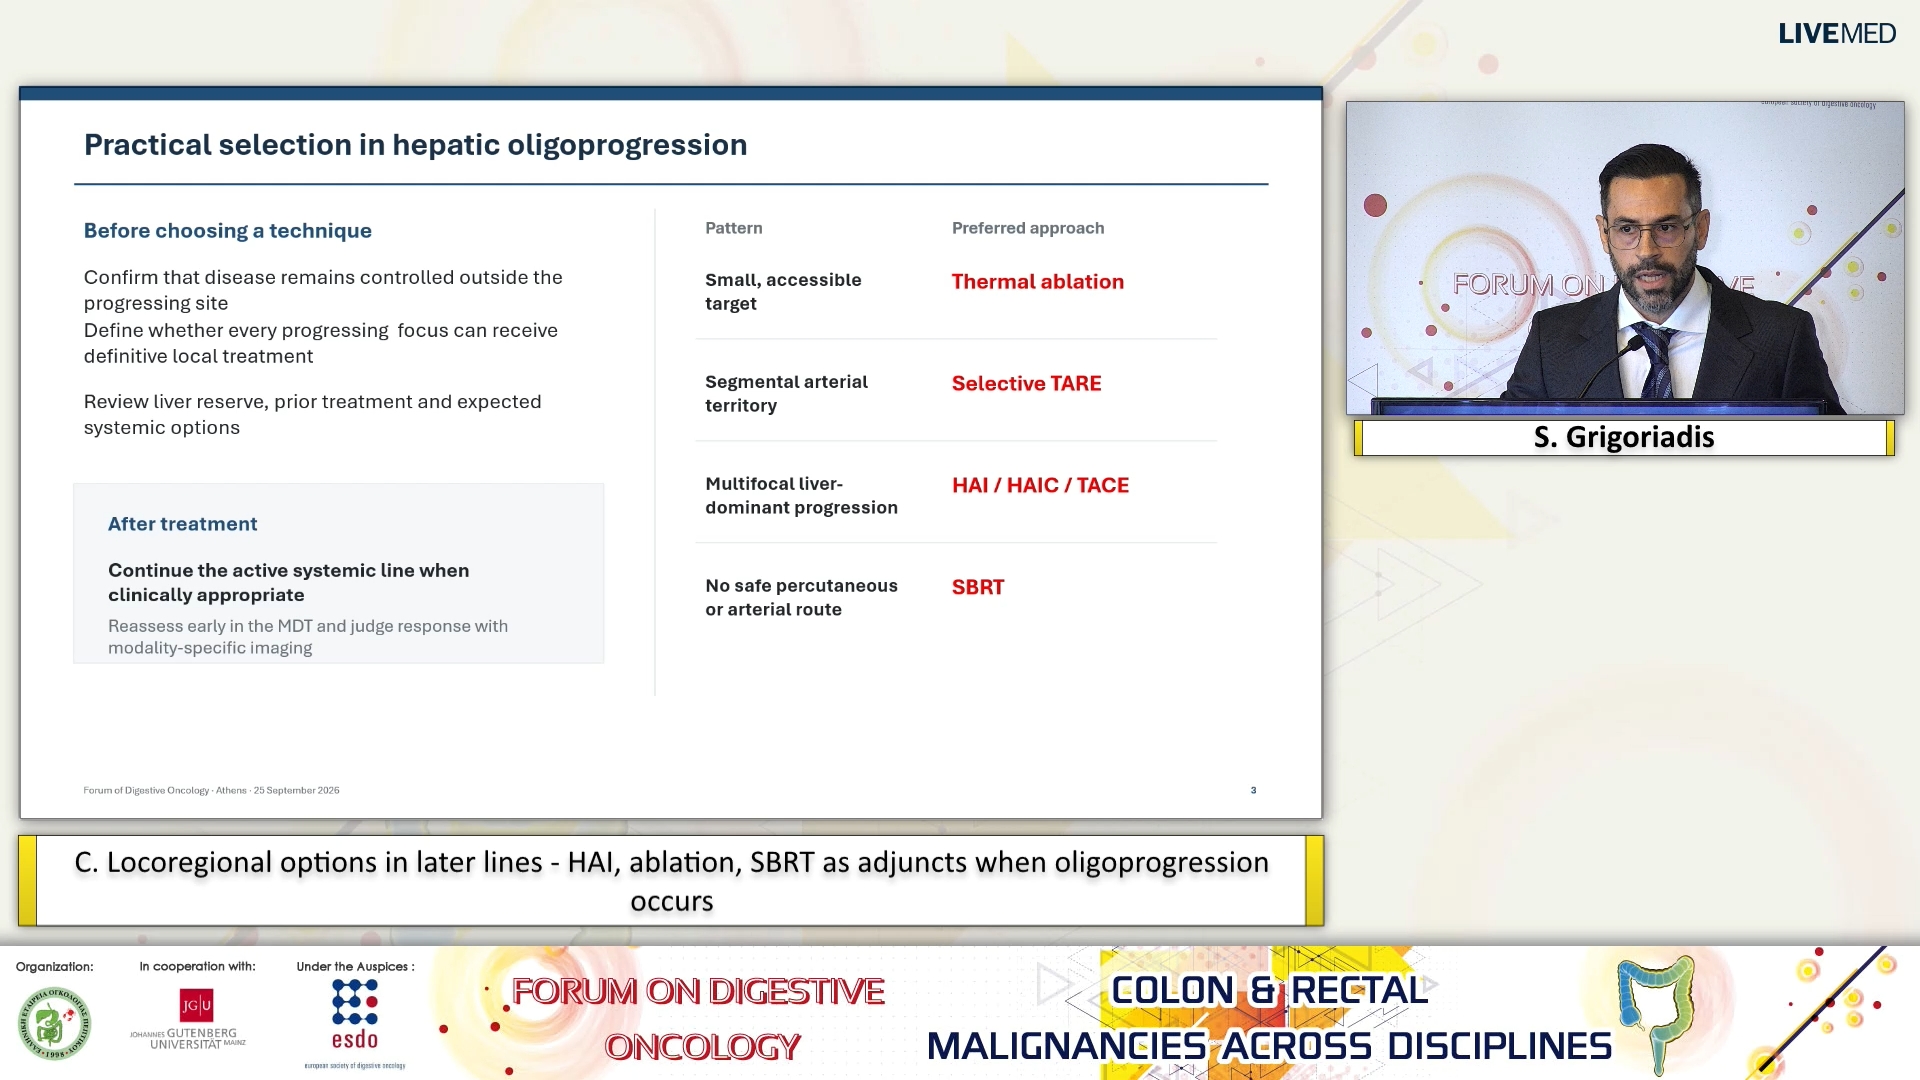Click the slide page number 3
Viewport: 1920px width, 1080px height.
(1253, 790)
